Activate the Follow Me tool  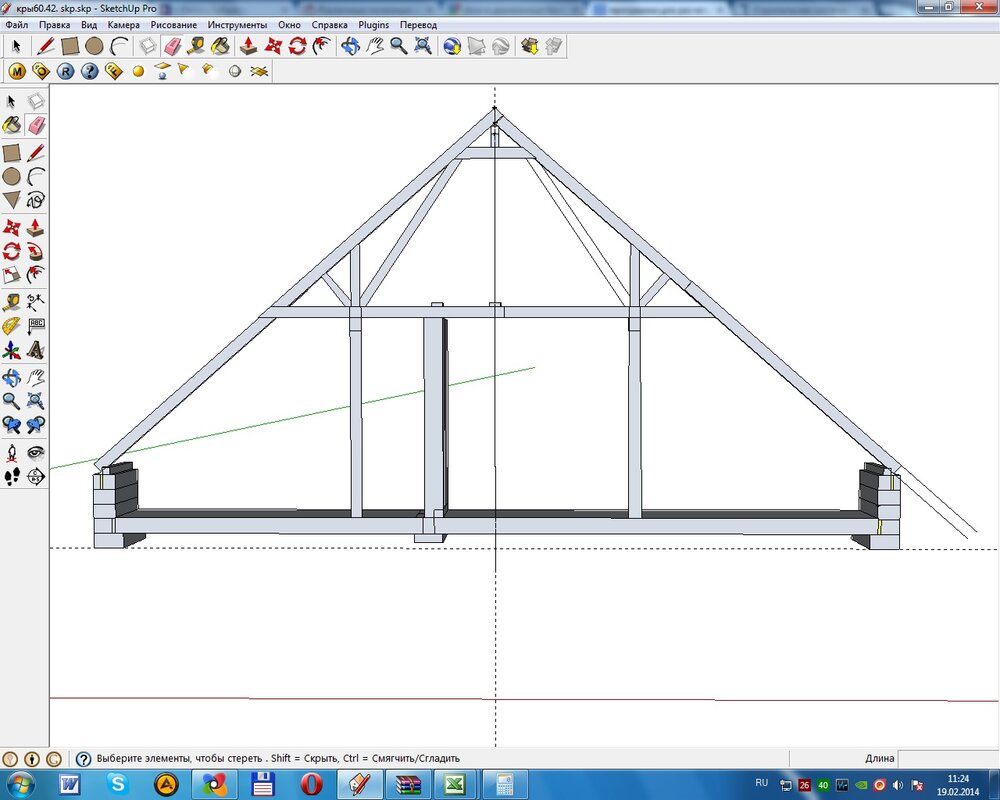(36, 251)
